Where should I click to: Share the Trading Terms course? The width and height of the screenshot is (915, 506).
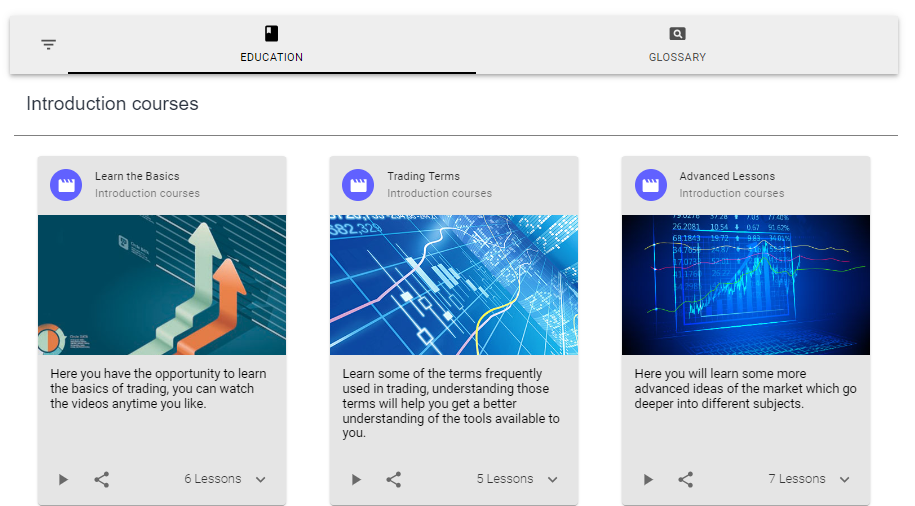point(394,480)
